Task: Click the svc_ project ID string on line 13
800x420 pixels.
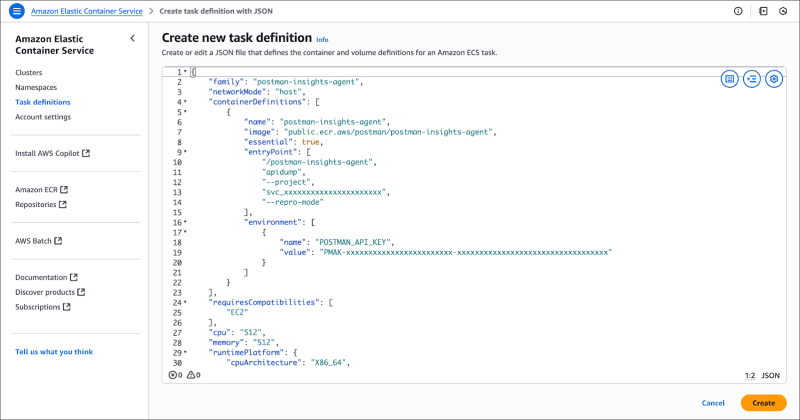Action: coord(324,192)
